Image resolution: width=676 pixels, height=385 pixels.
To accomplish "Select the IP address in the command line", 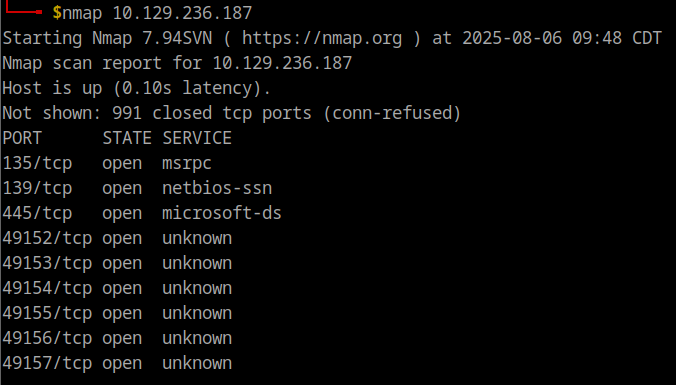I will tap(182, 13).
